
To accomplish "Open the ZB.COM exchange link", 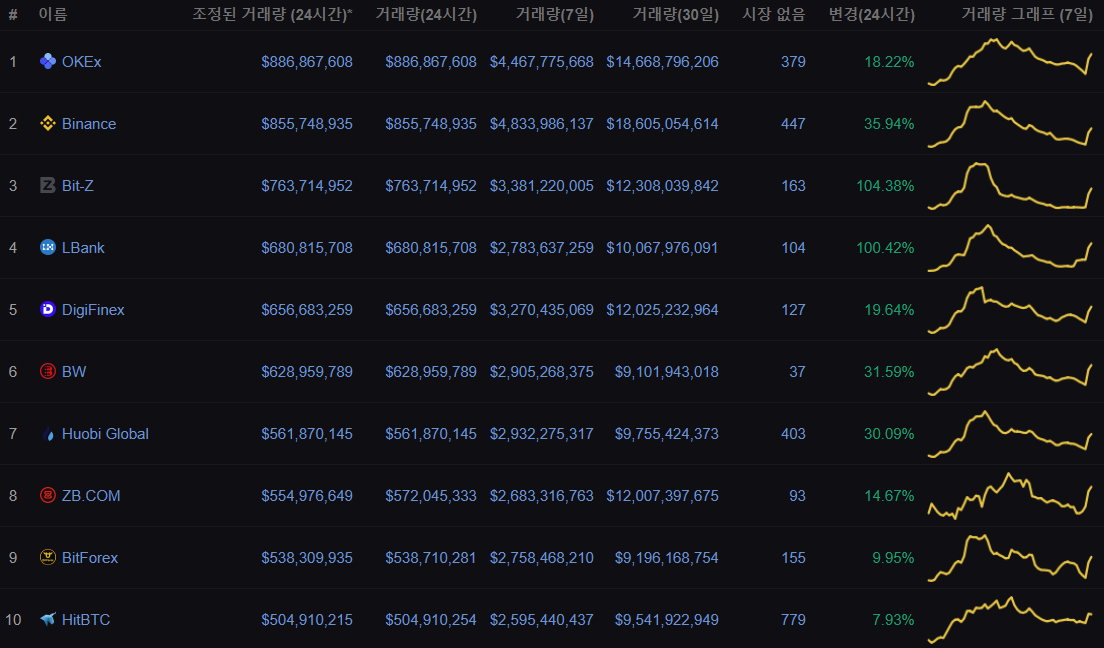I will pyautogui.click(x=91, y=496).
